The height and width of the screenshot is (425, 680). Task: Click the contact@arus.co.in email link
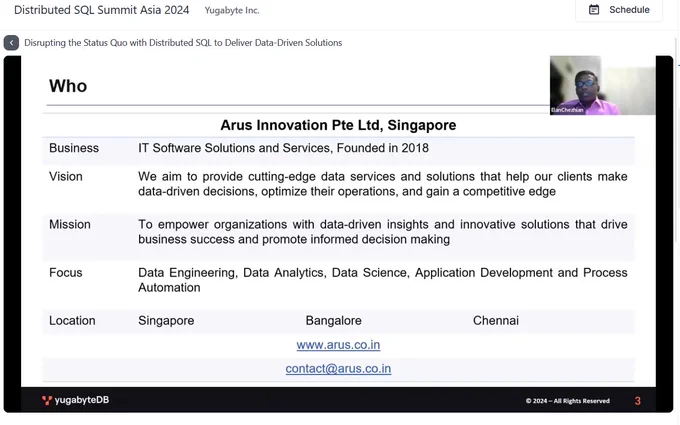pos(338,368)
